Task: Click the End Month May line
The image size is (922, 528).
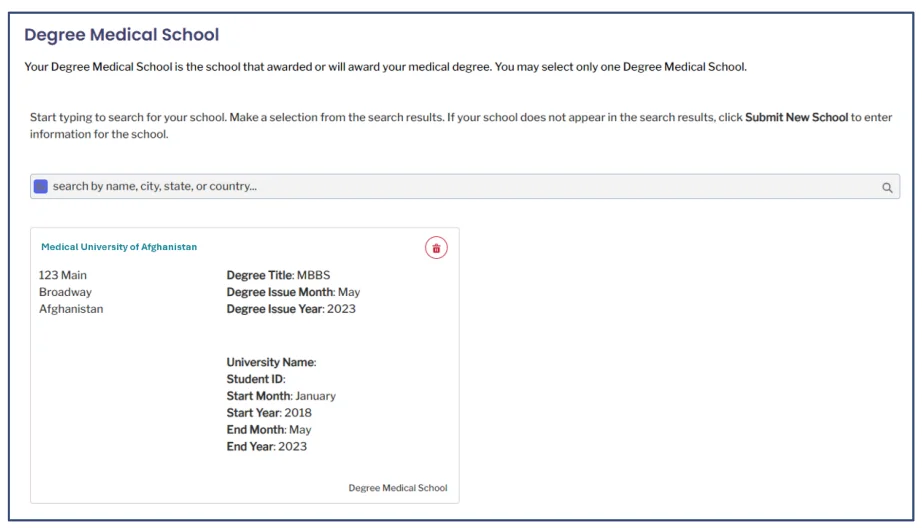Action: click(x=268, y=430)
